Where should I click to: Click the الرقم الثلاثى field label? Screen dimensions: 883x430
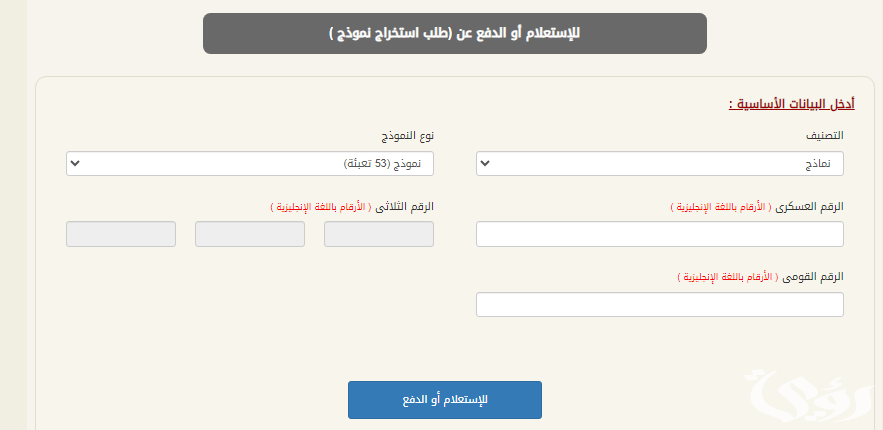tap(405, 207)
